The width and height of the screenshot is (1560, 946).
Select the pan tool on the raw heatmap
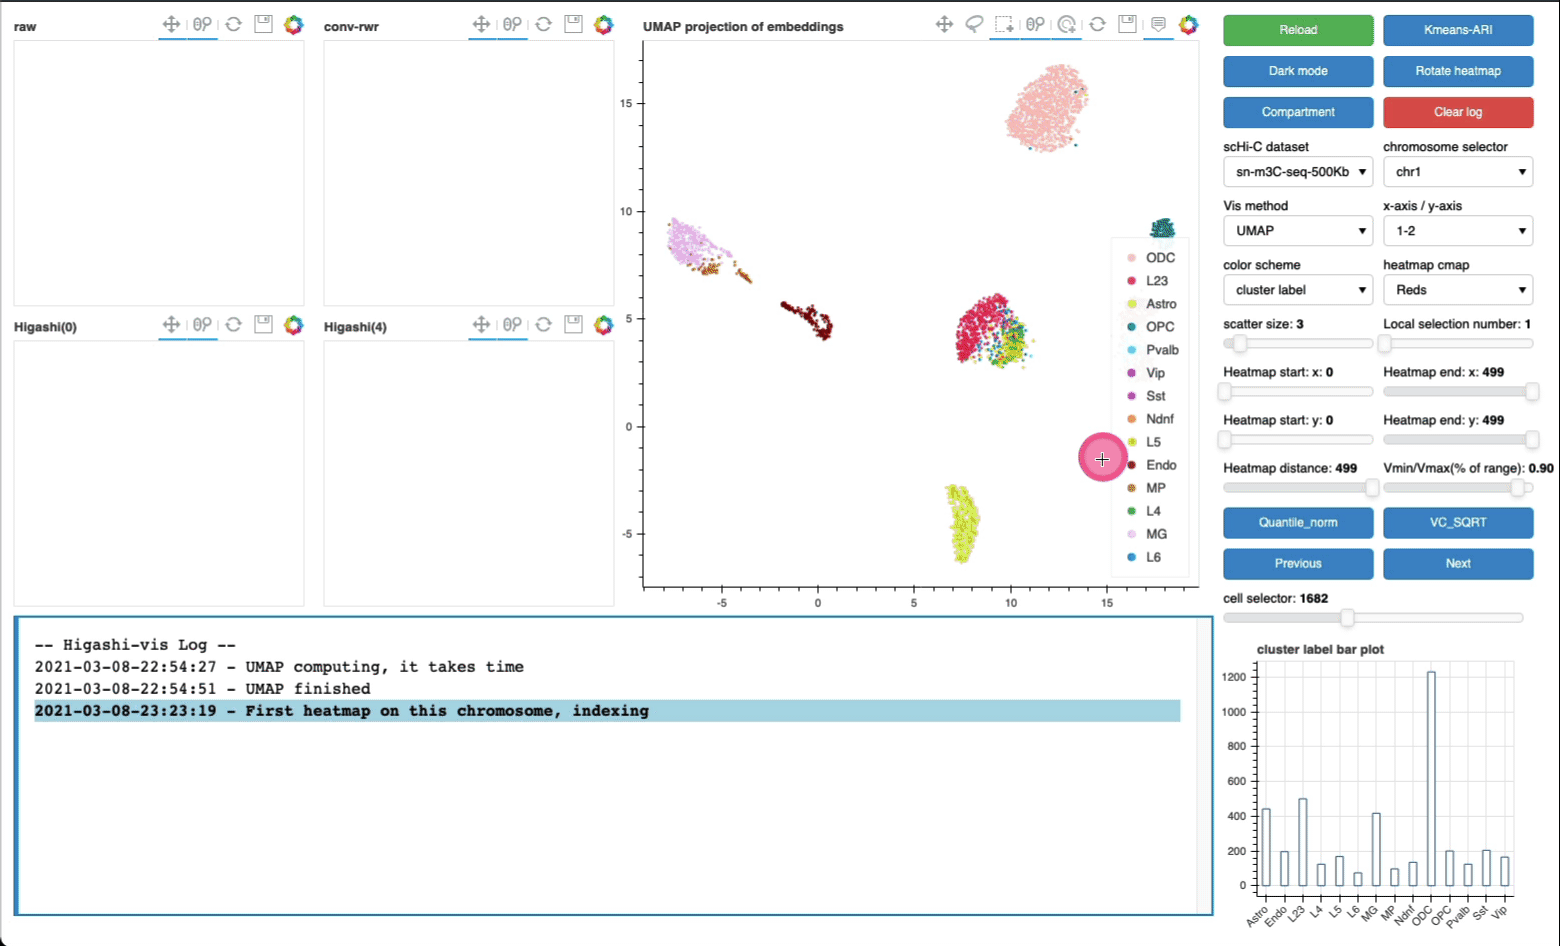(172, 24)
